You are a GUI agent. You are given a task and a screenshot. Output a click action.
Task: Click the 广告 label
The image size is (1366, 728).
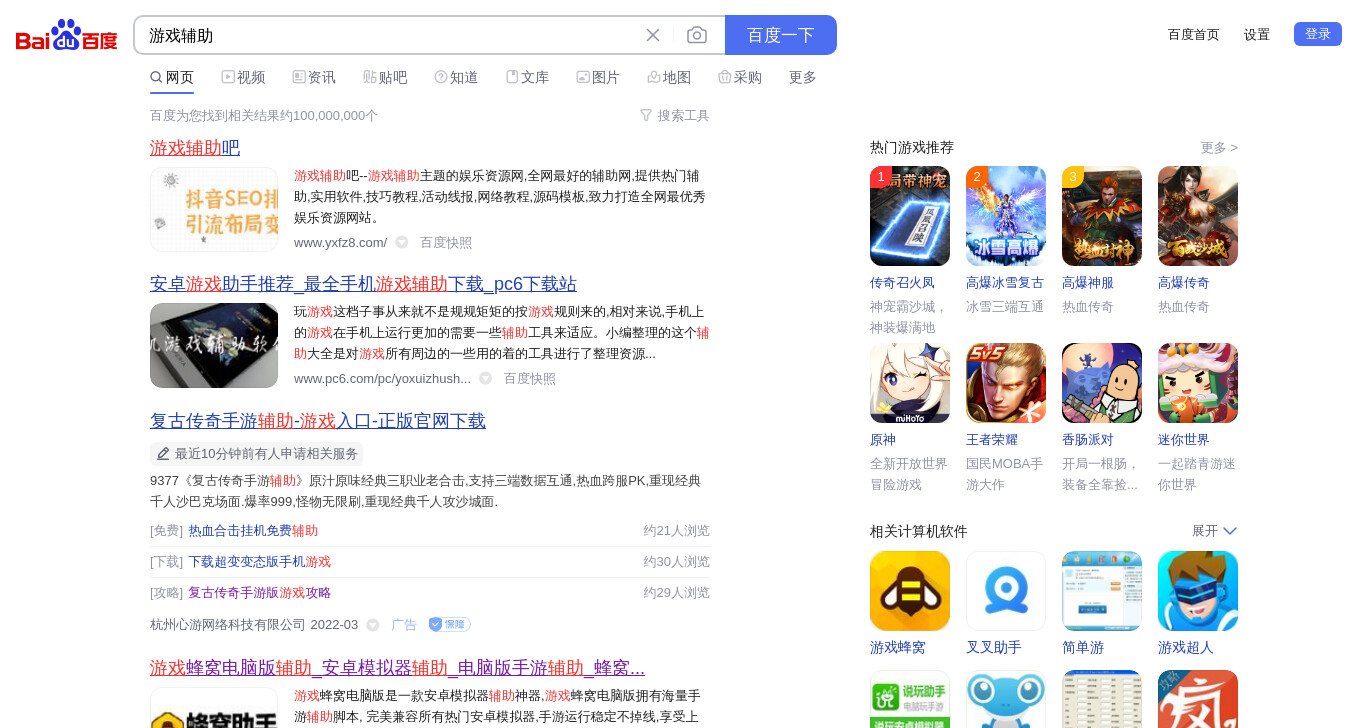(404, 624)
